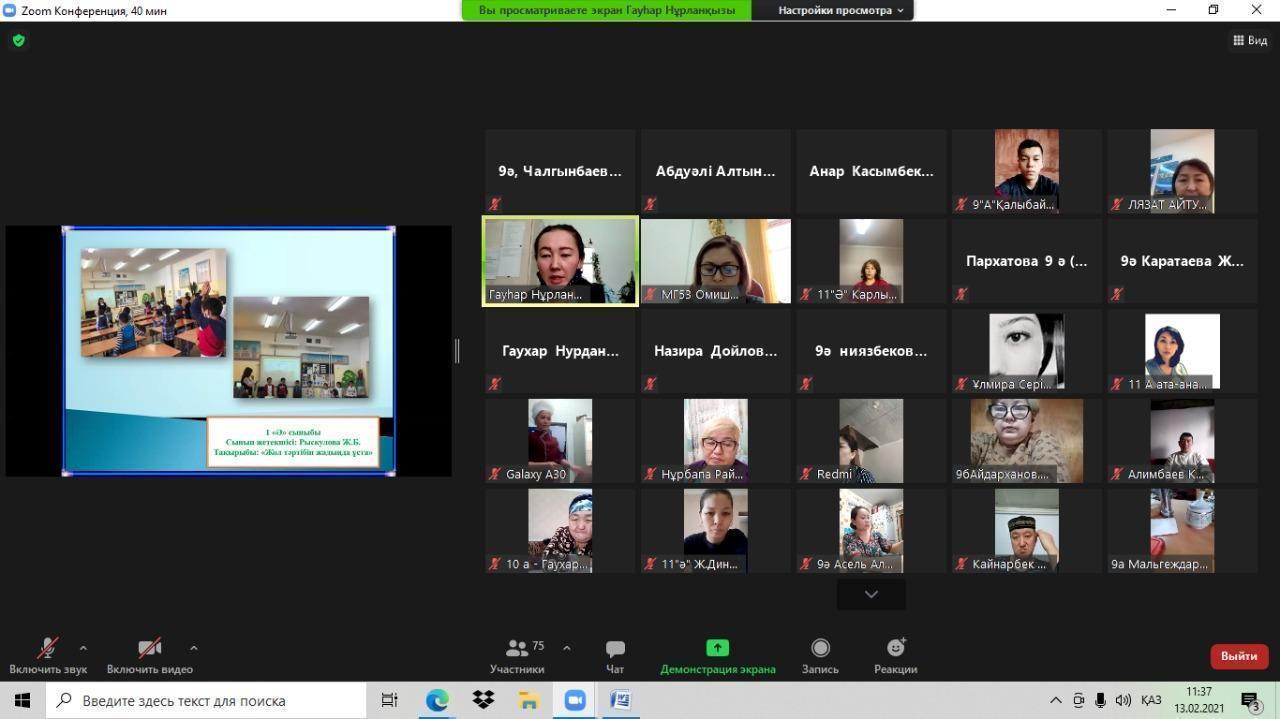This screenshot has width=1280, height=719.
Task: Open Microsoft Edge from the taskbar
Action: (437, 700)
